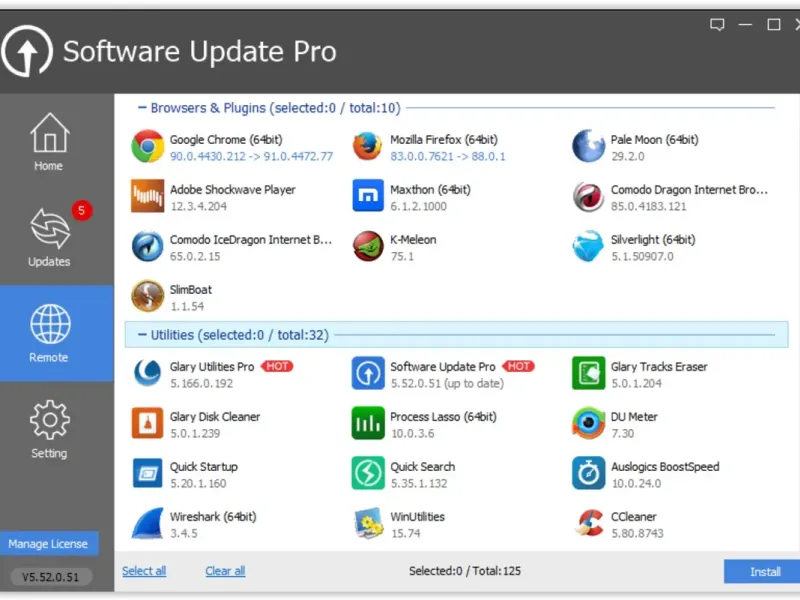Viewport: 800px width, 600px height.
Task: Collapse the Utilities section
Action: [142, 335]
